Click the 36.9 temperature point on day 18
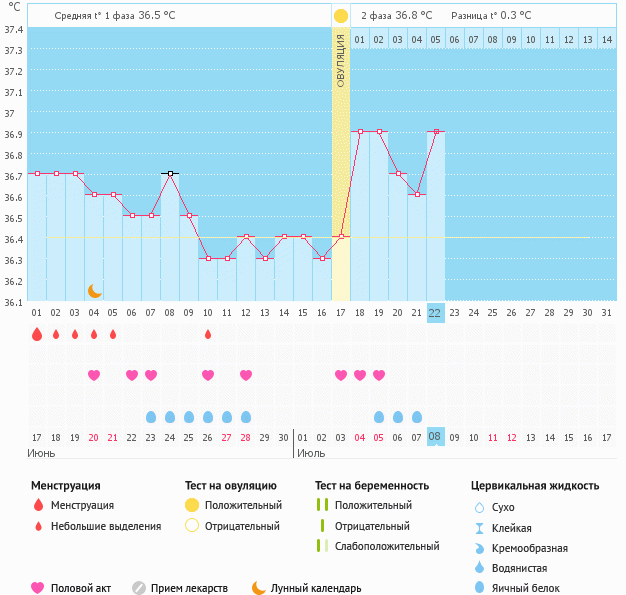Viewport: 626px width, 595px height. [x=360, y=131]
